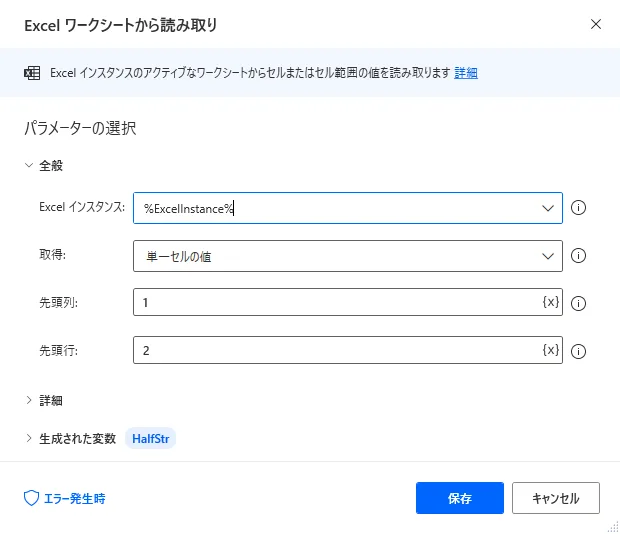Screen dimensions: 620x534
Task: Click the 保存 button
Action: click(460, 497)
